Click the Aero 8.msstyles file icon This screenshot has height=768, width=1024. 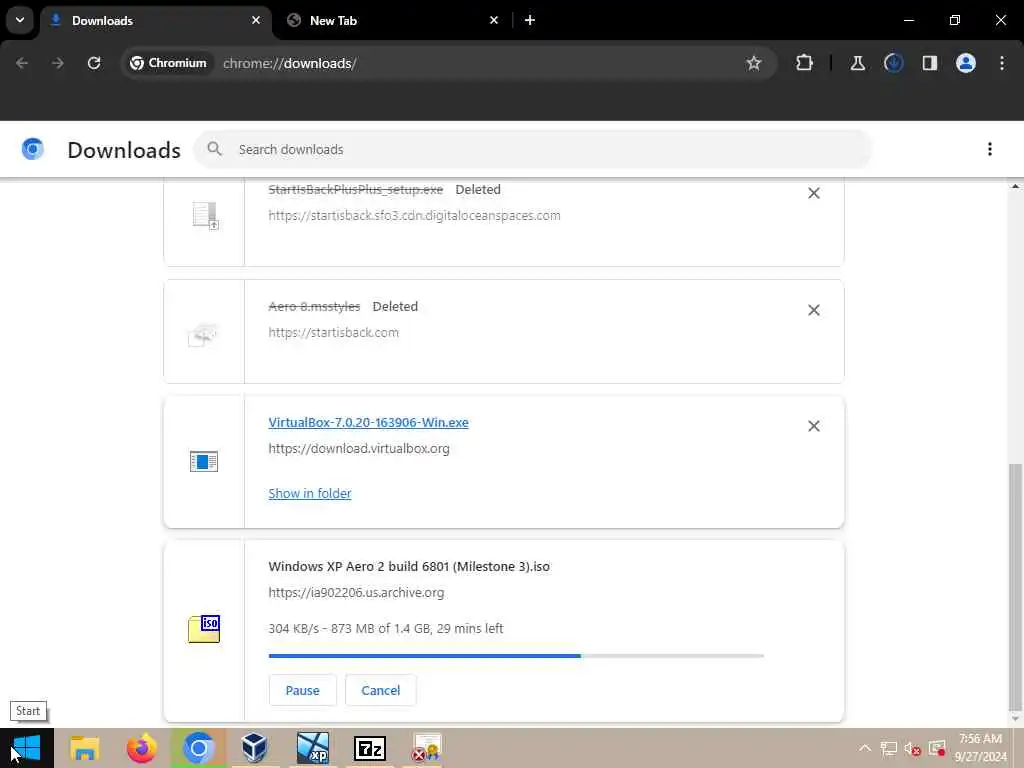click(203, 334)
